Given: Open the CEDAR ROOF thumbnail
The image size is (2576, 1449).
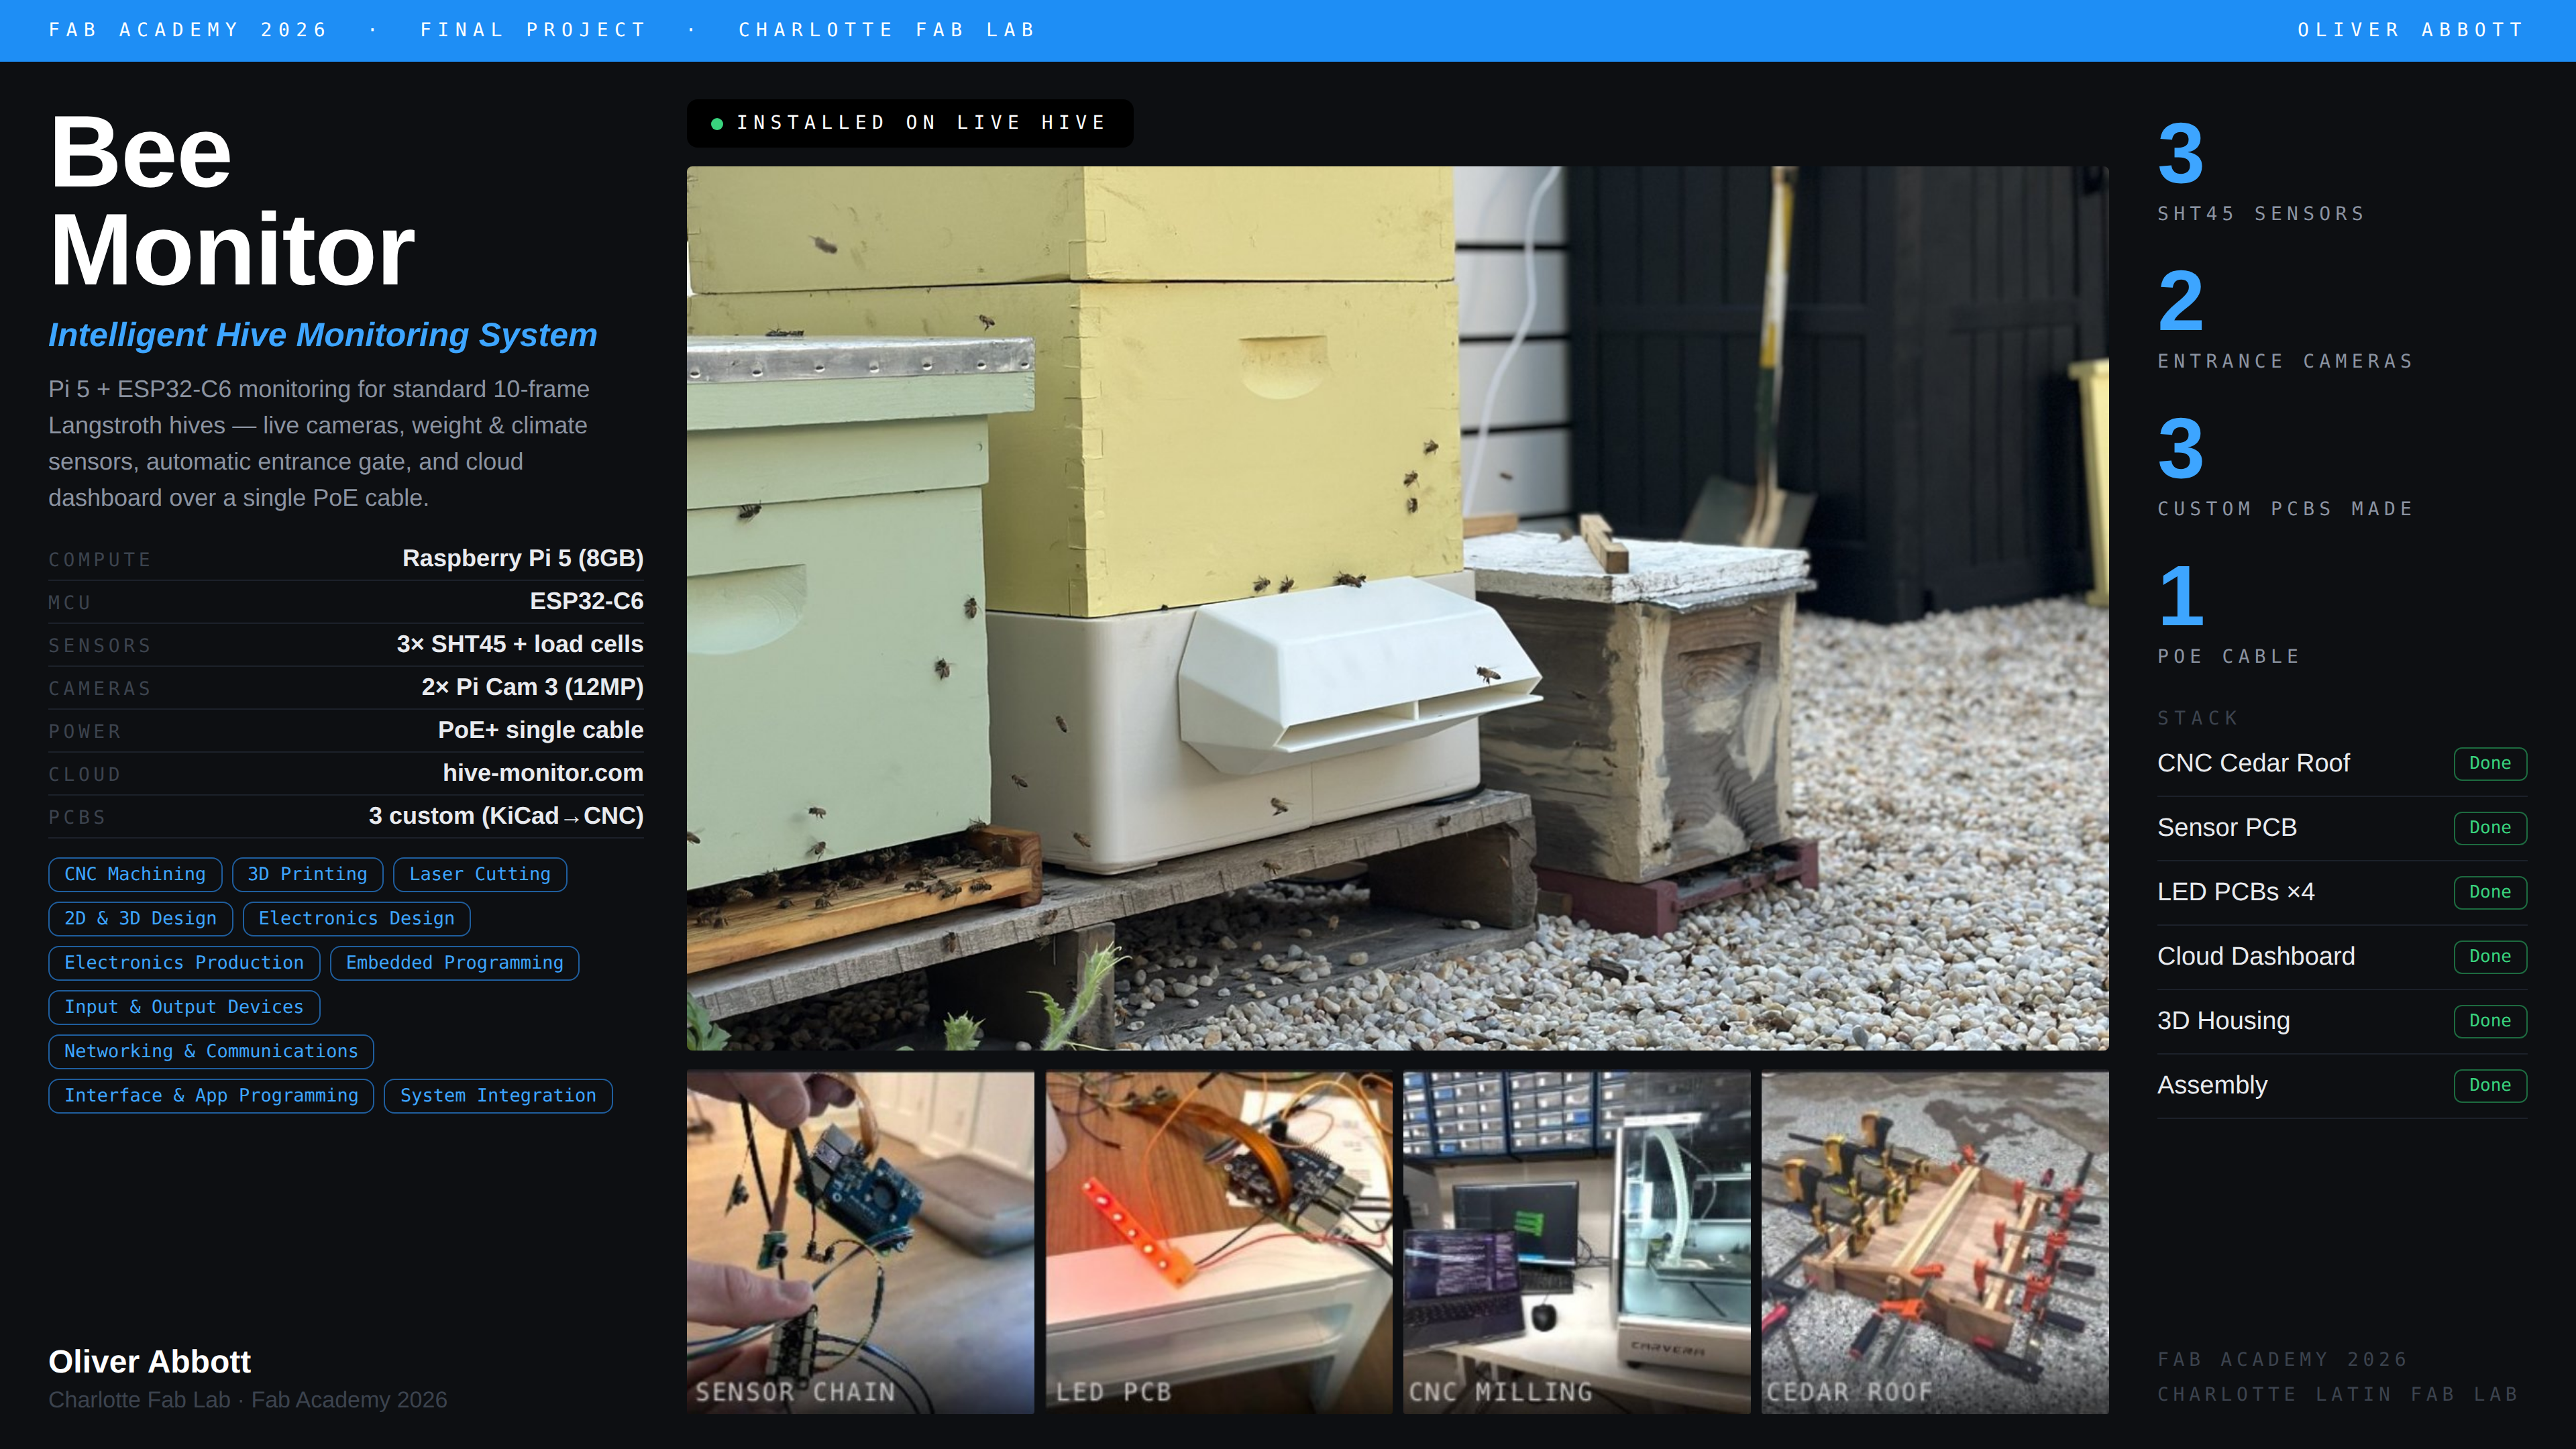Looking at the screenshot, I should point(1934,1242).
